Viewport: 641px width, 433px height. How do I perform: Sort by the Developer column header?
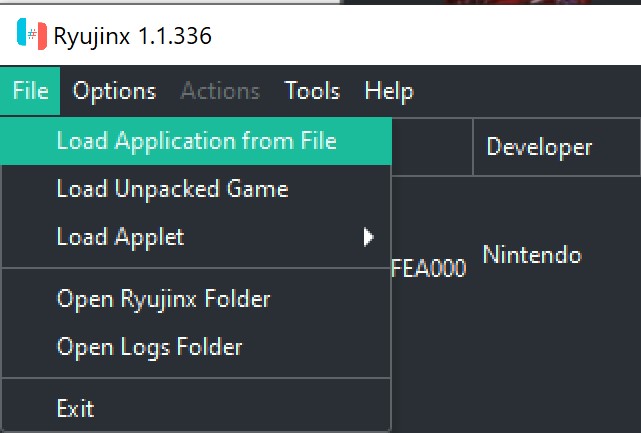click(539, 147)
